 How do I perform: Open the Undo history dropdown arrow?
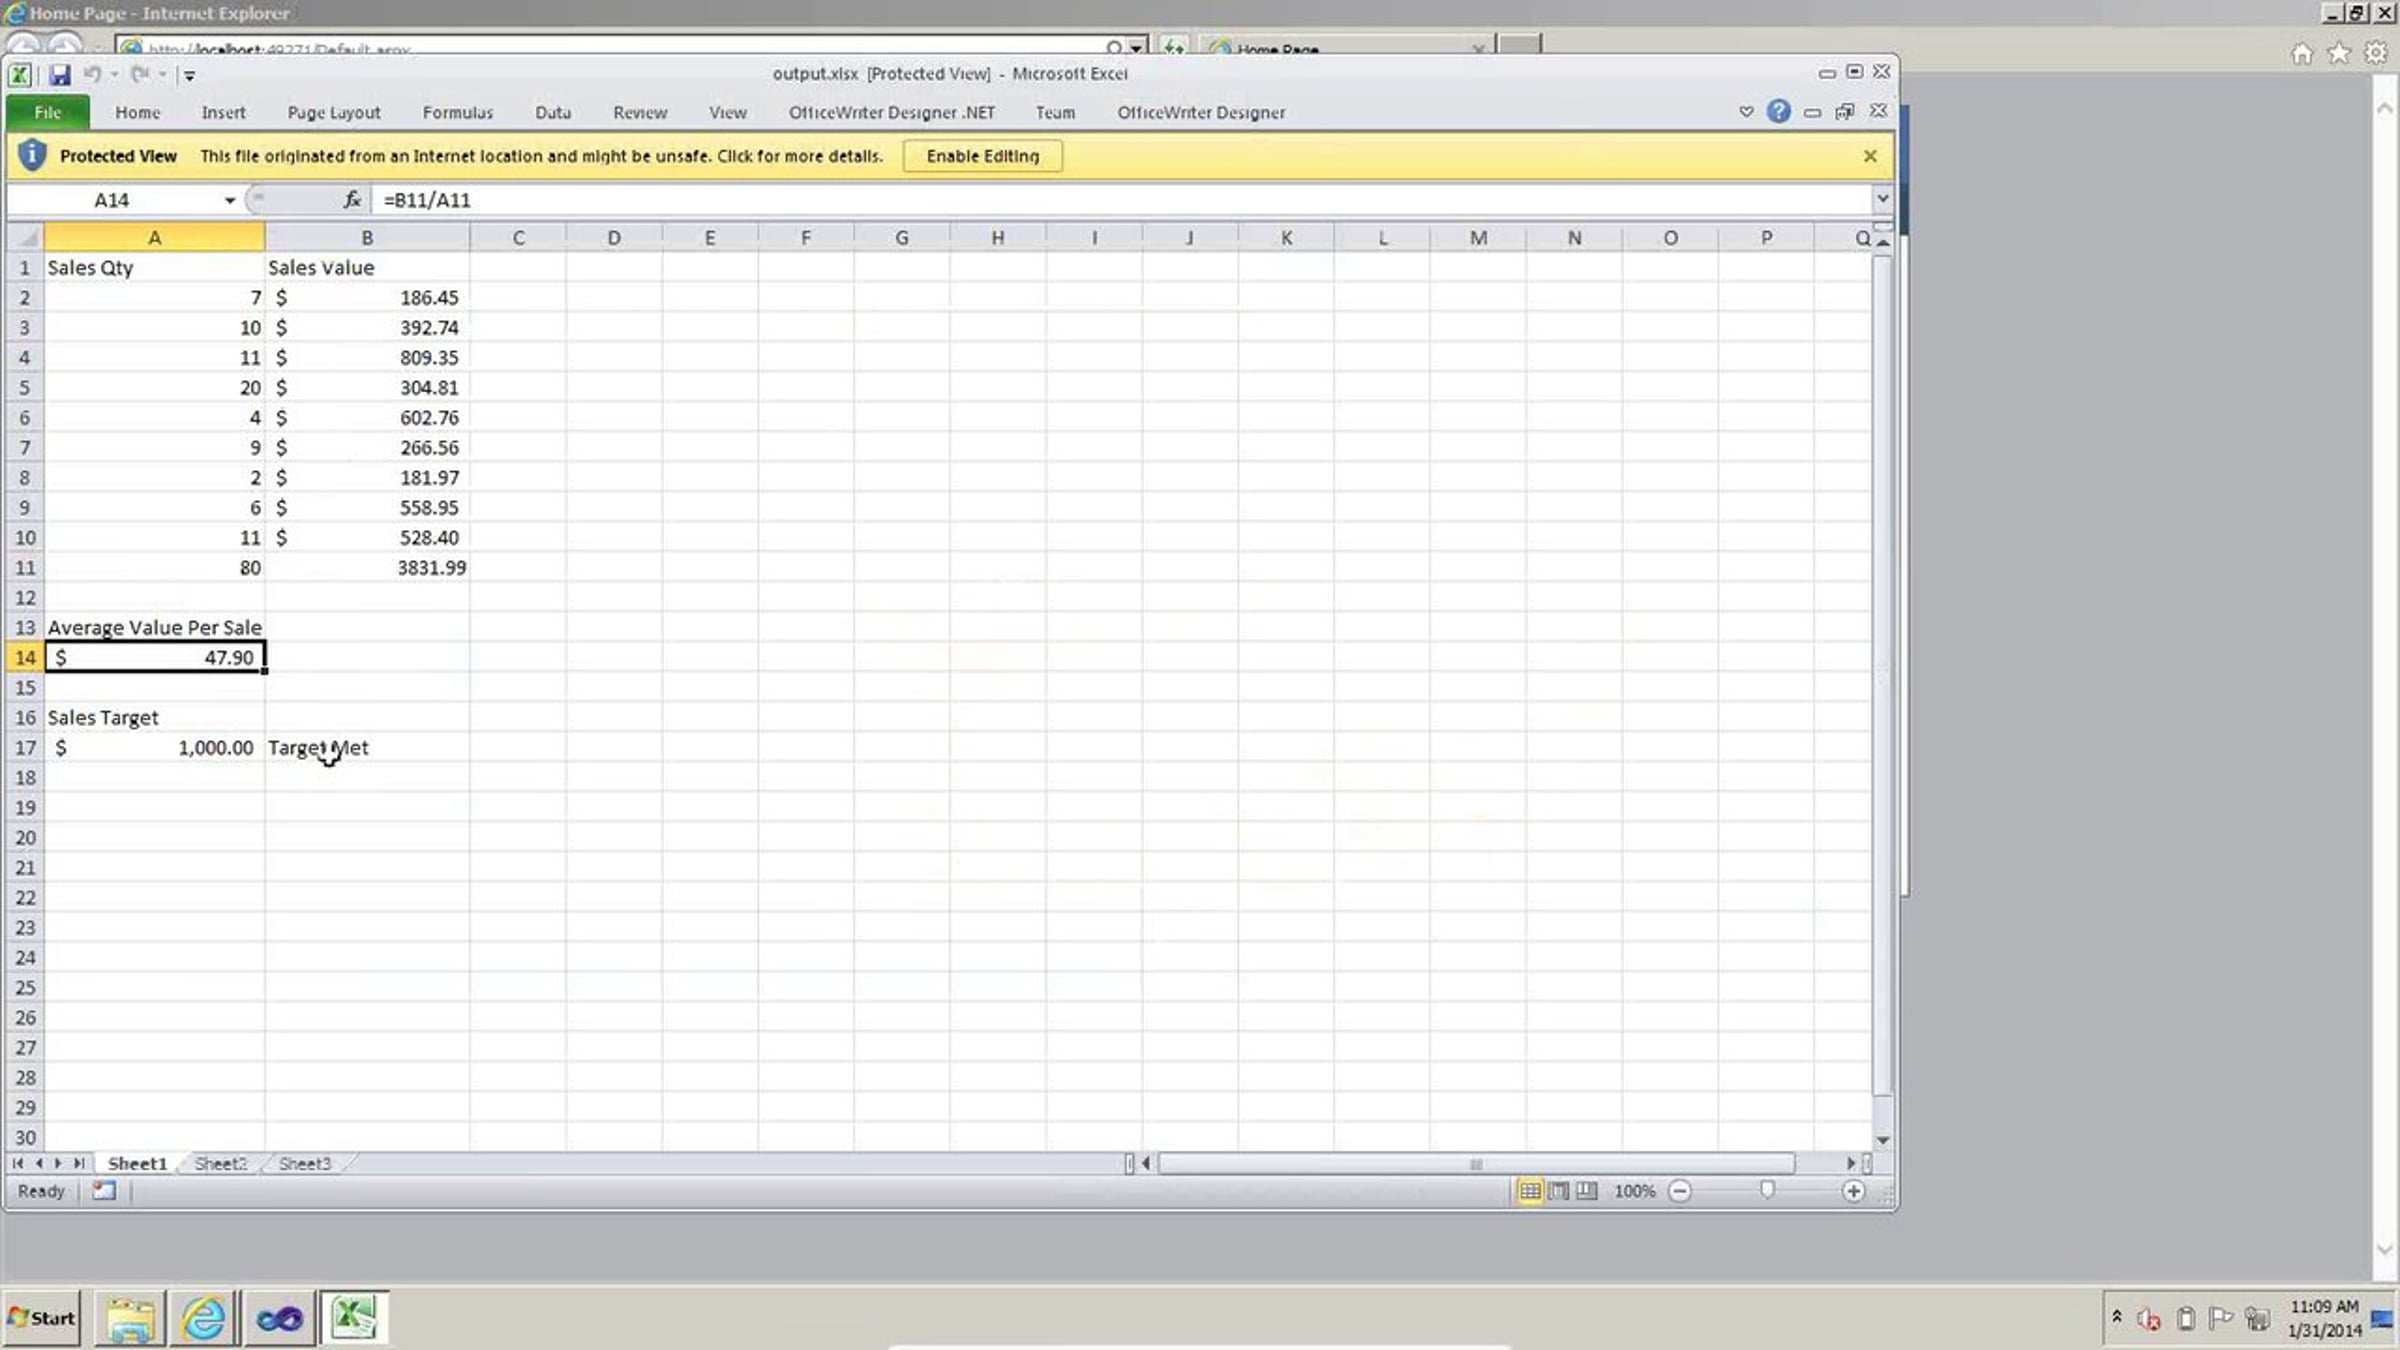114,75
